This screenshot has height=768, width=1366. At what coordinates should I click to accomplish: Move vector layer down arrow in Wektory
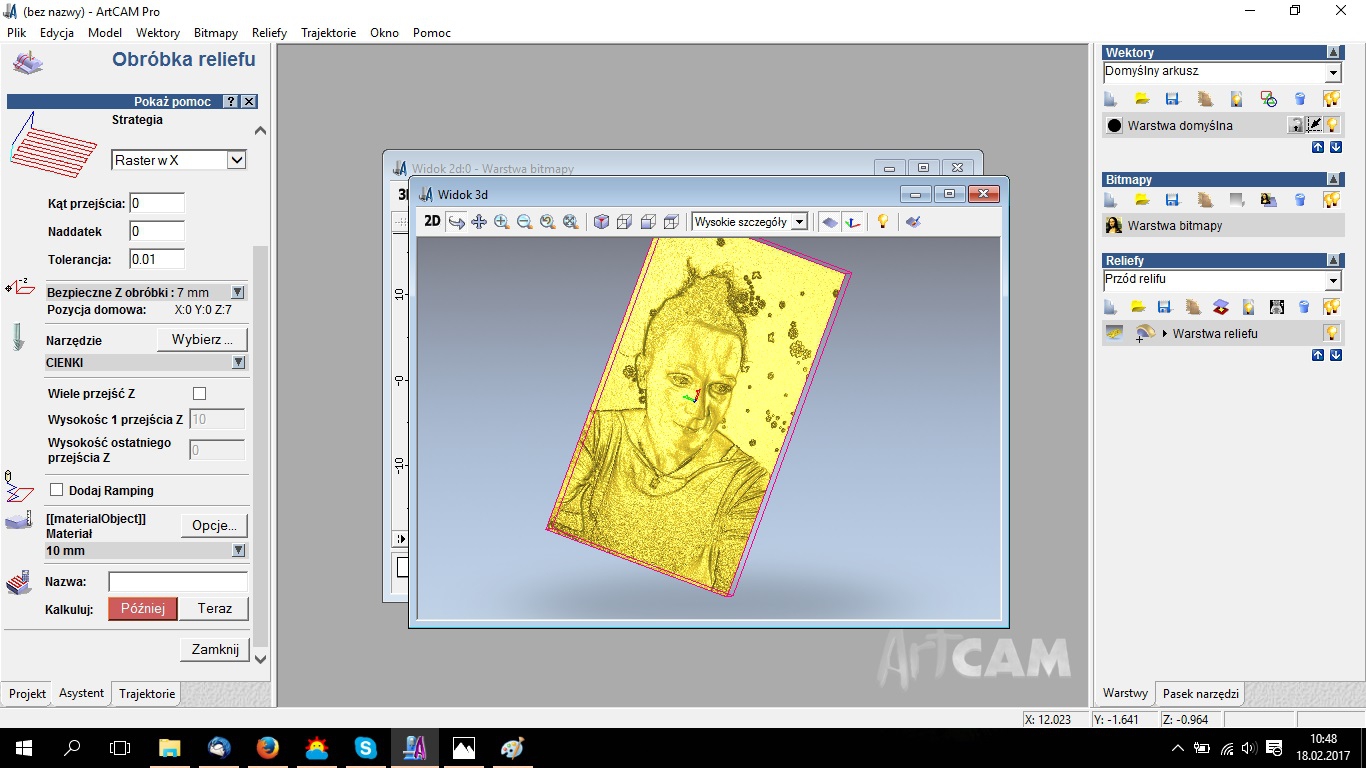(x=1335, y=147)
